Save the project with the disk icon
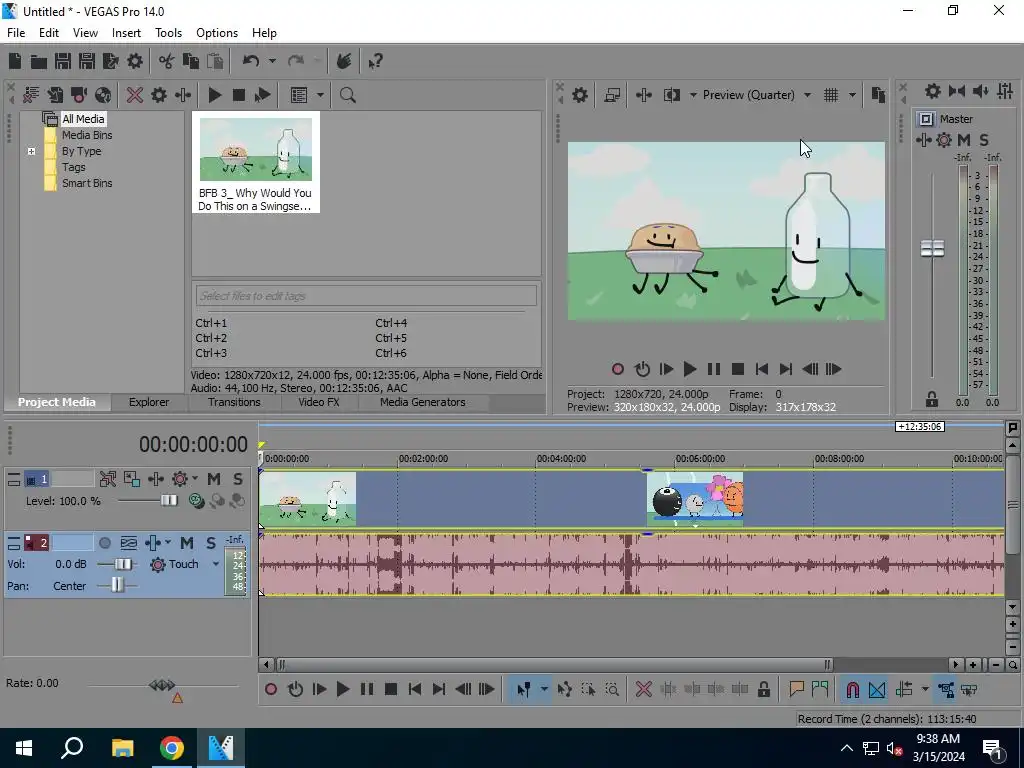This screenshot has width=1024, height=768. point(63,61)
